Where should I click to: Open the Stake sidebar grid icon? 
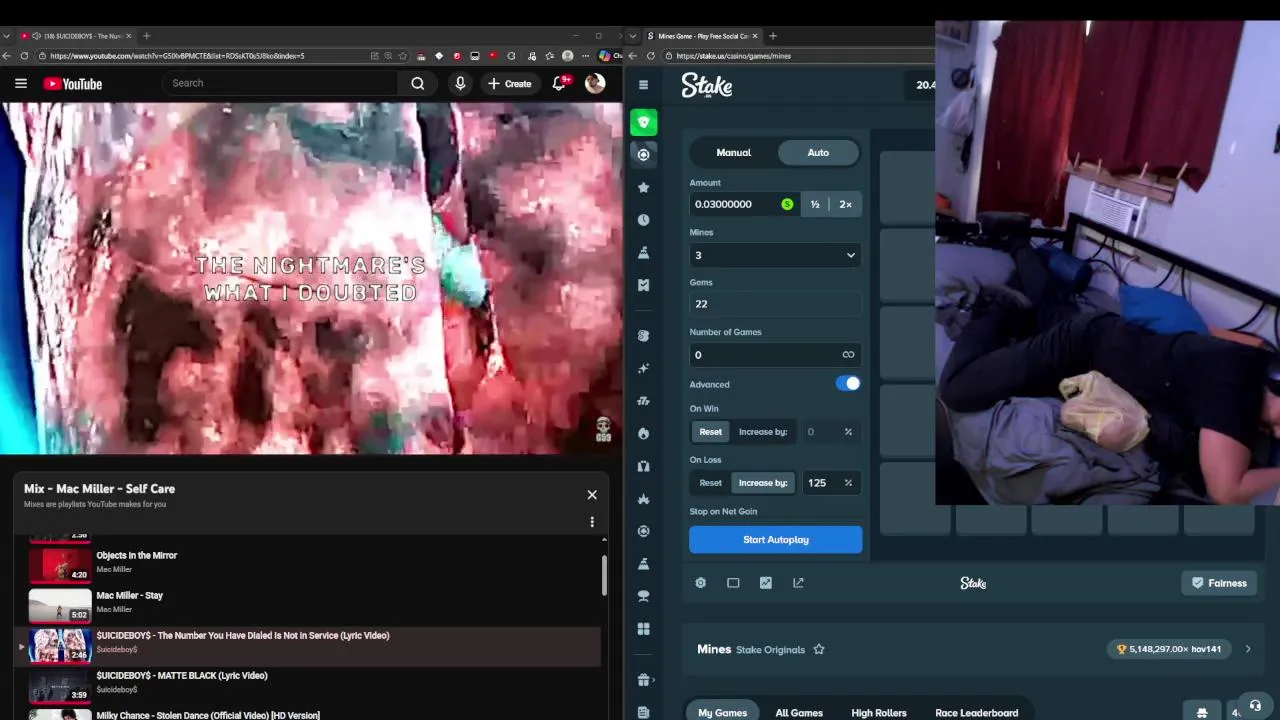[644, 629]
